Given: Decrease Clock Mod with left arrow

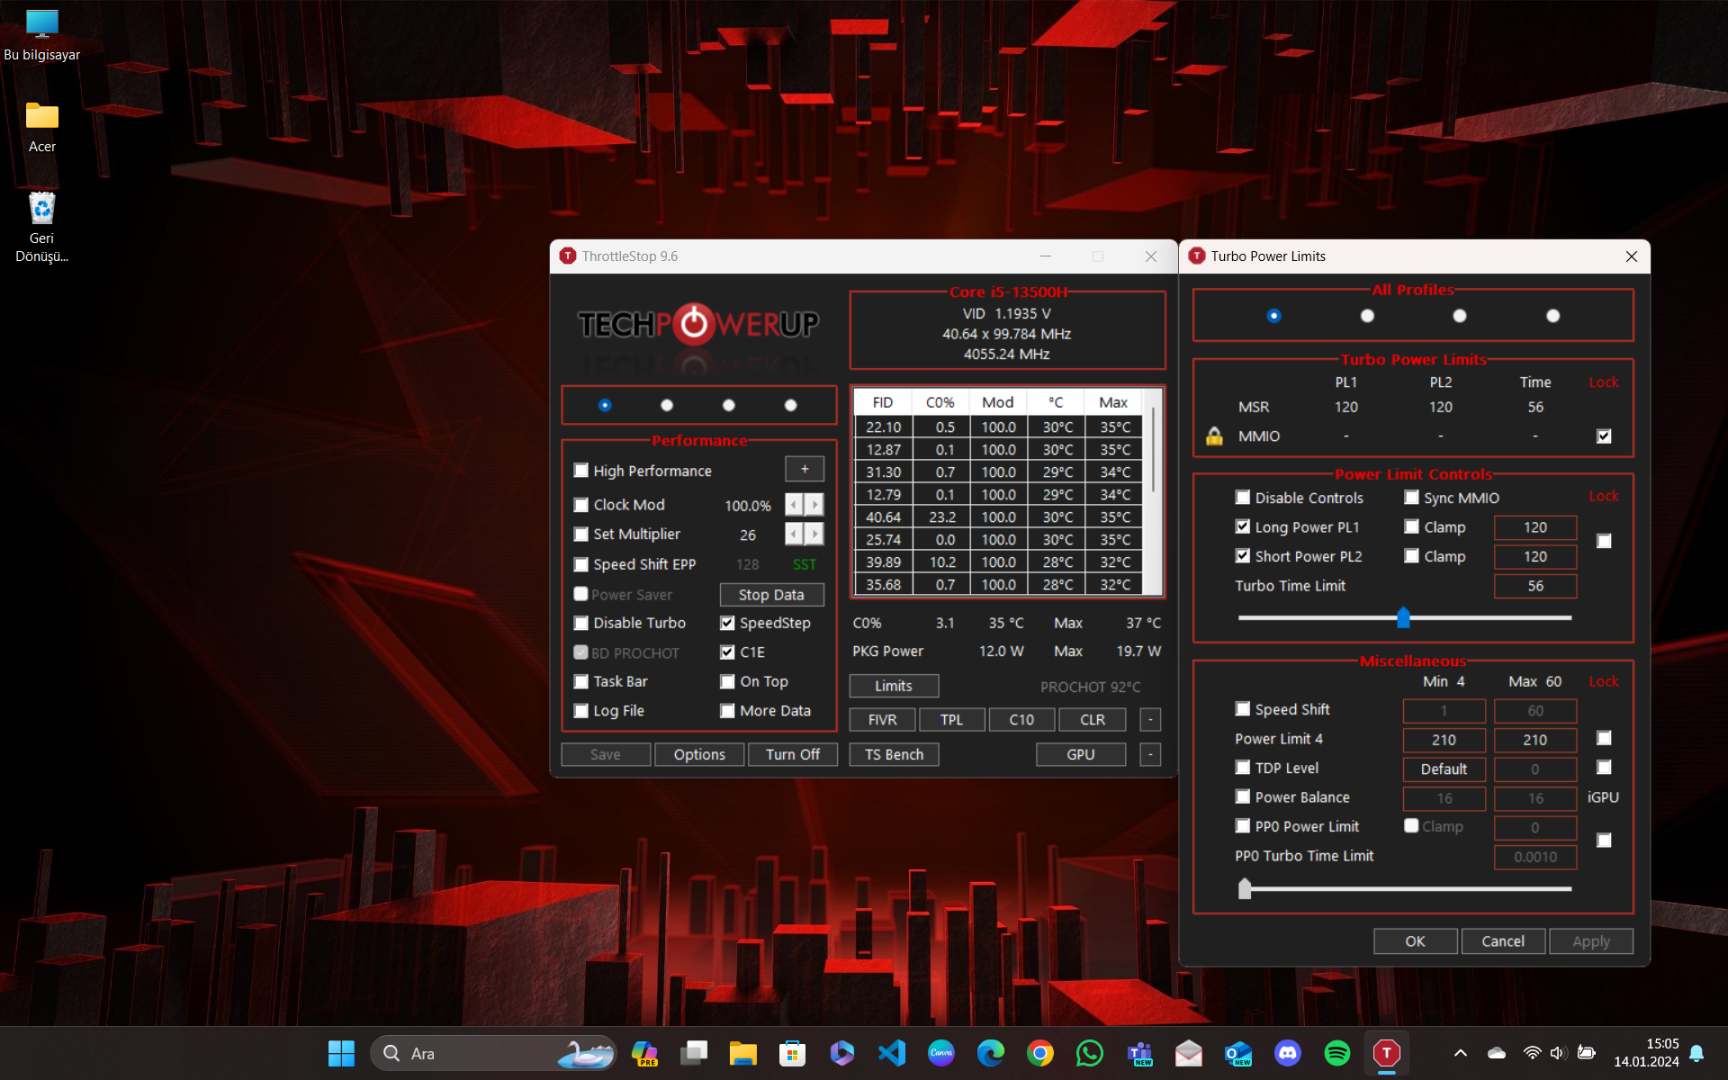Looking at the screenshot, I should pos(794,505).
